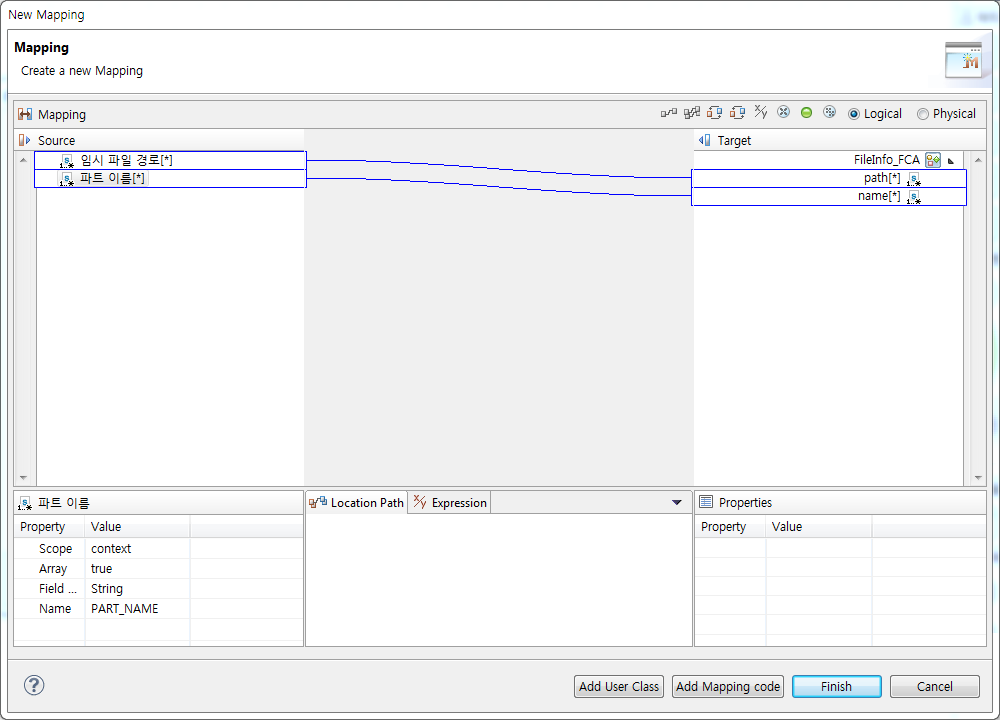Click the string type badge on path[*]
Screen dimensions: 1002x722
(913, 178)
